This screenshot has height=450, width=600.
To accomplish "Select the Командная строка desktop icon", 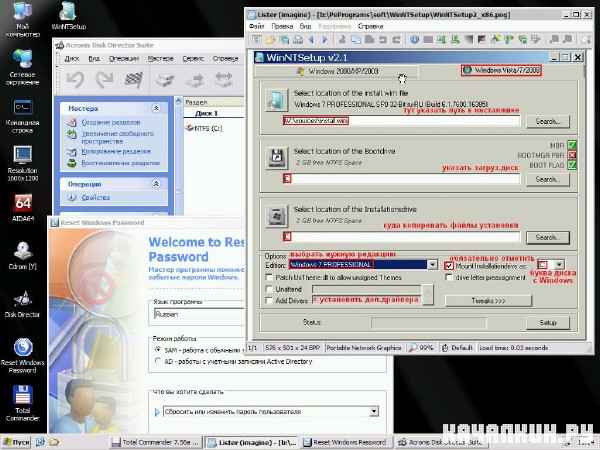I will 23,116.
